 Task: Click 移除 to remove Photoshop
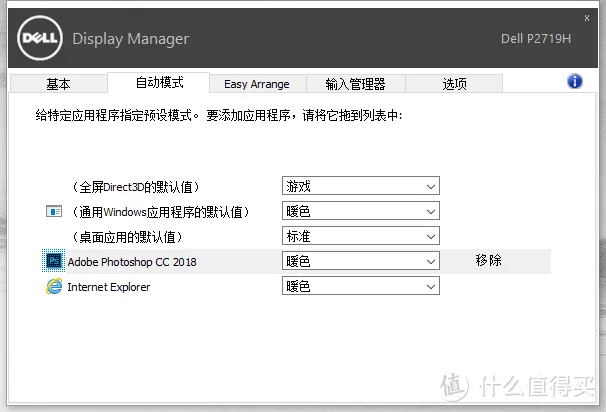tap(489, 260)
